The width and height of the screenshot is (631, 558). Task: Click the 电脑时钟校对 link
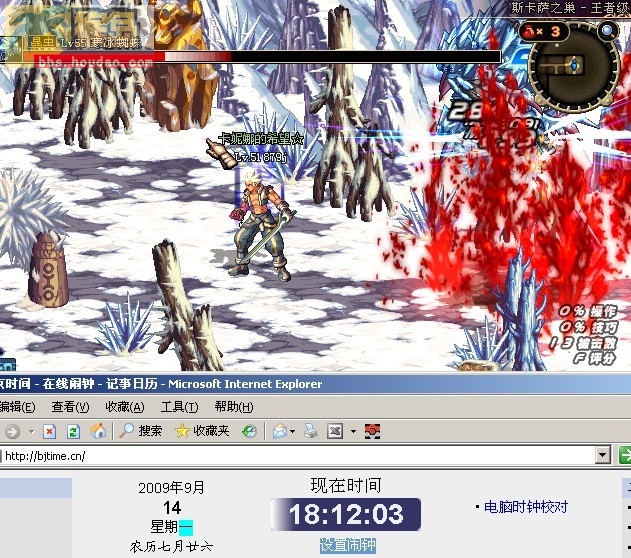click(526, 507)
